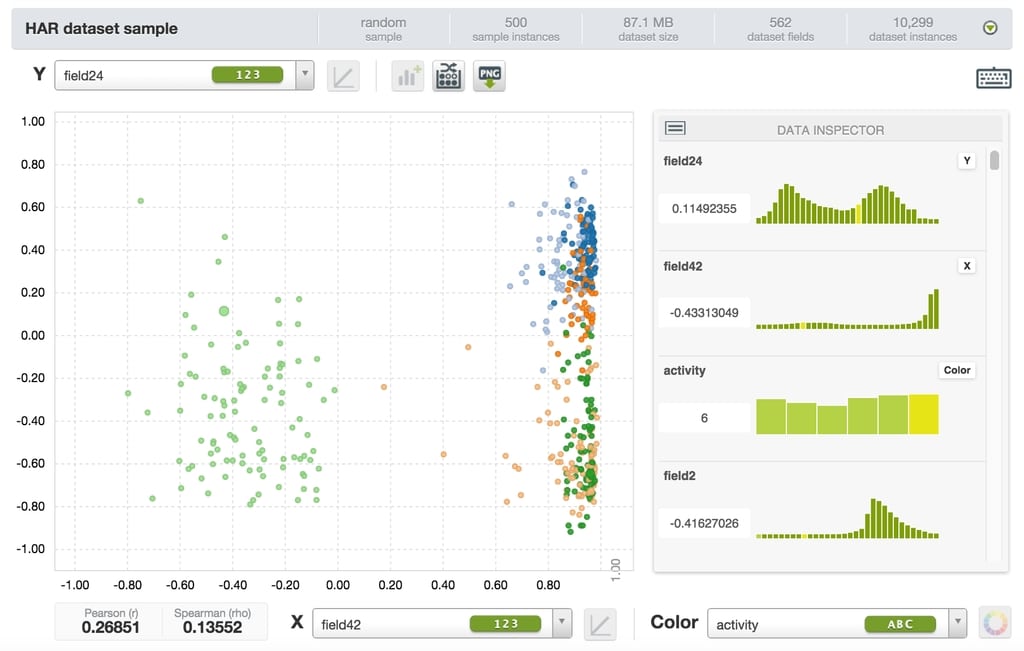Toggle X axis scale line-chart icon
Image resolution: width=1024 pixels, height=651 pixels.
click(600, 624)
